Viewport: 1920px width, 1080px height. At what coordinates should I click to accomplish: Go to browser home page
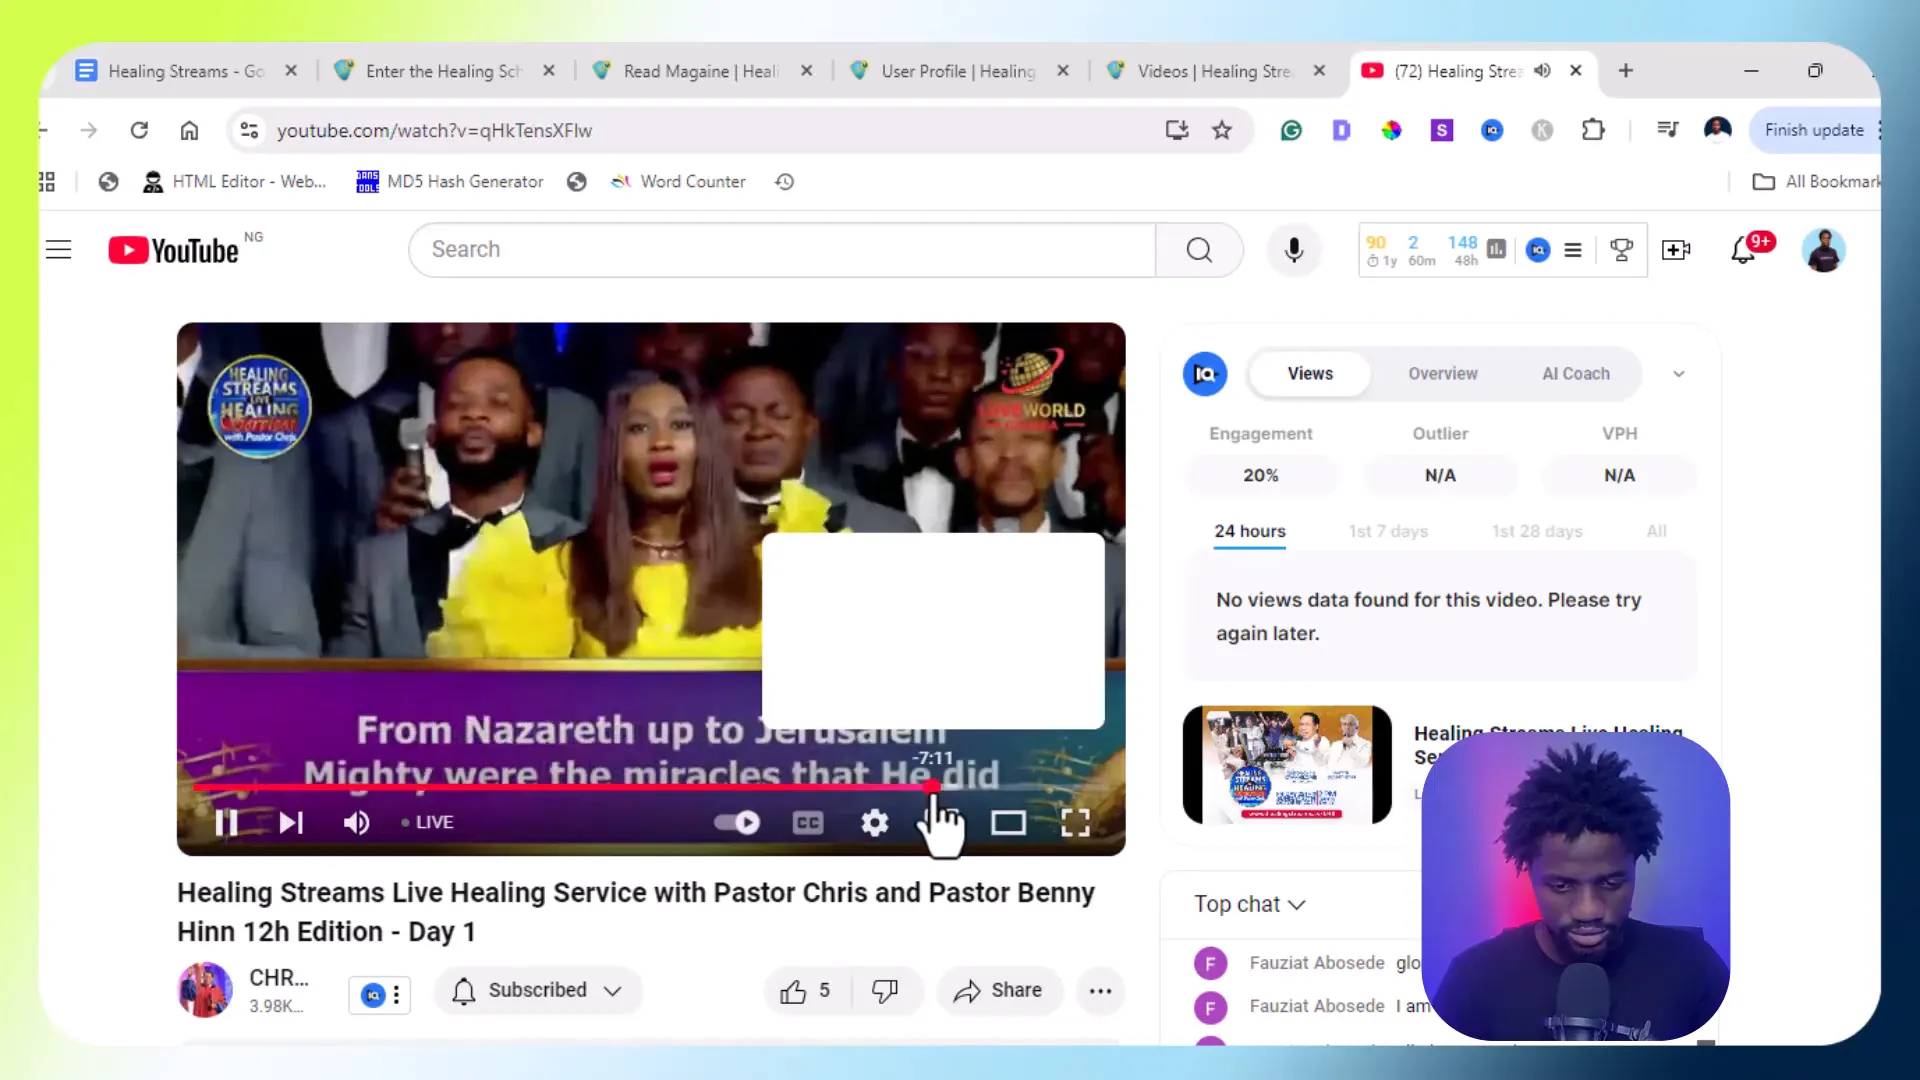(189, 130)
